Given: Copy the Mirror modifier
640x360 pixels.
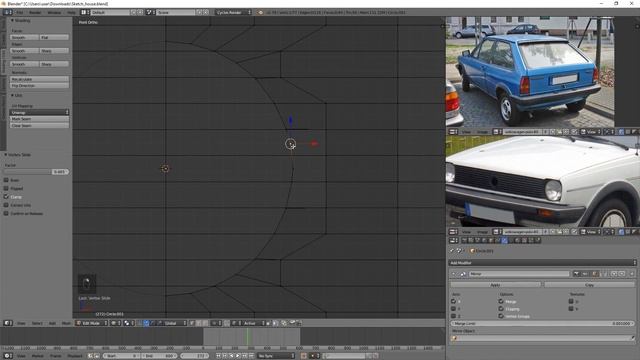Looking at the screenshot, I should point(589,284).
